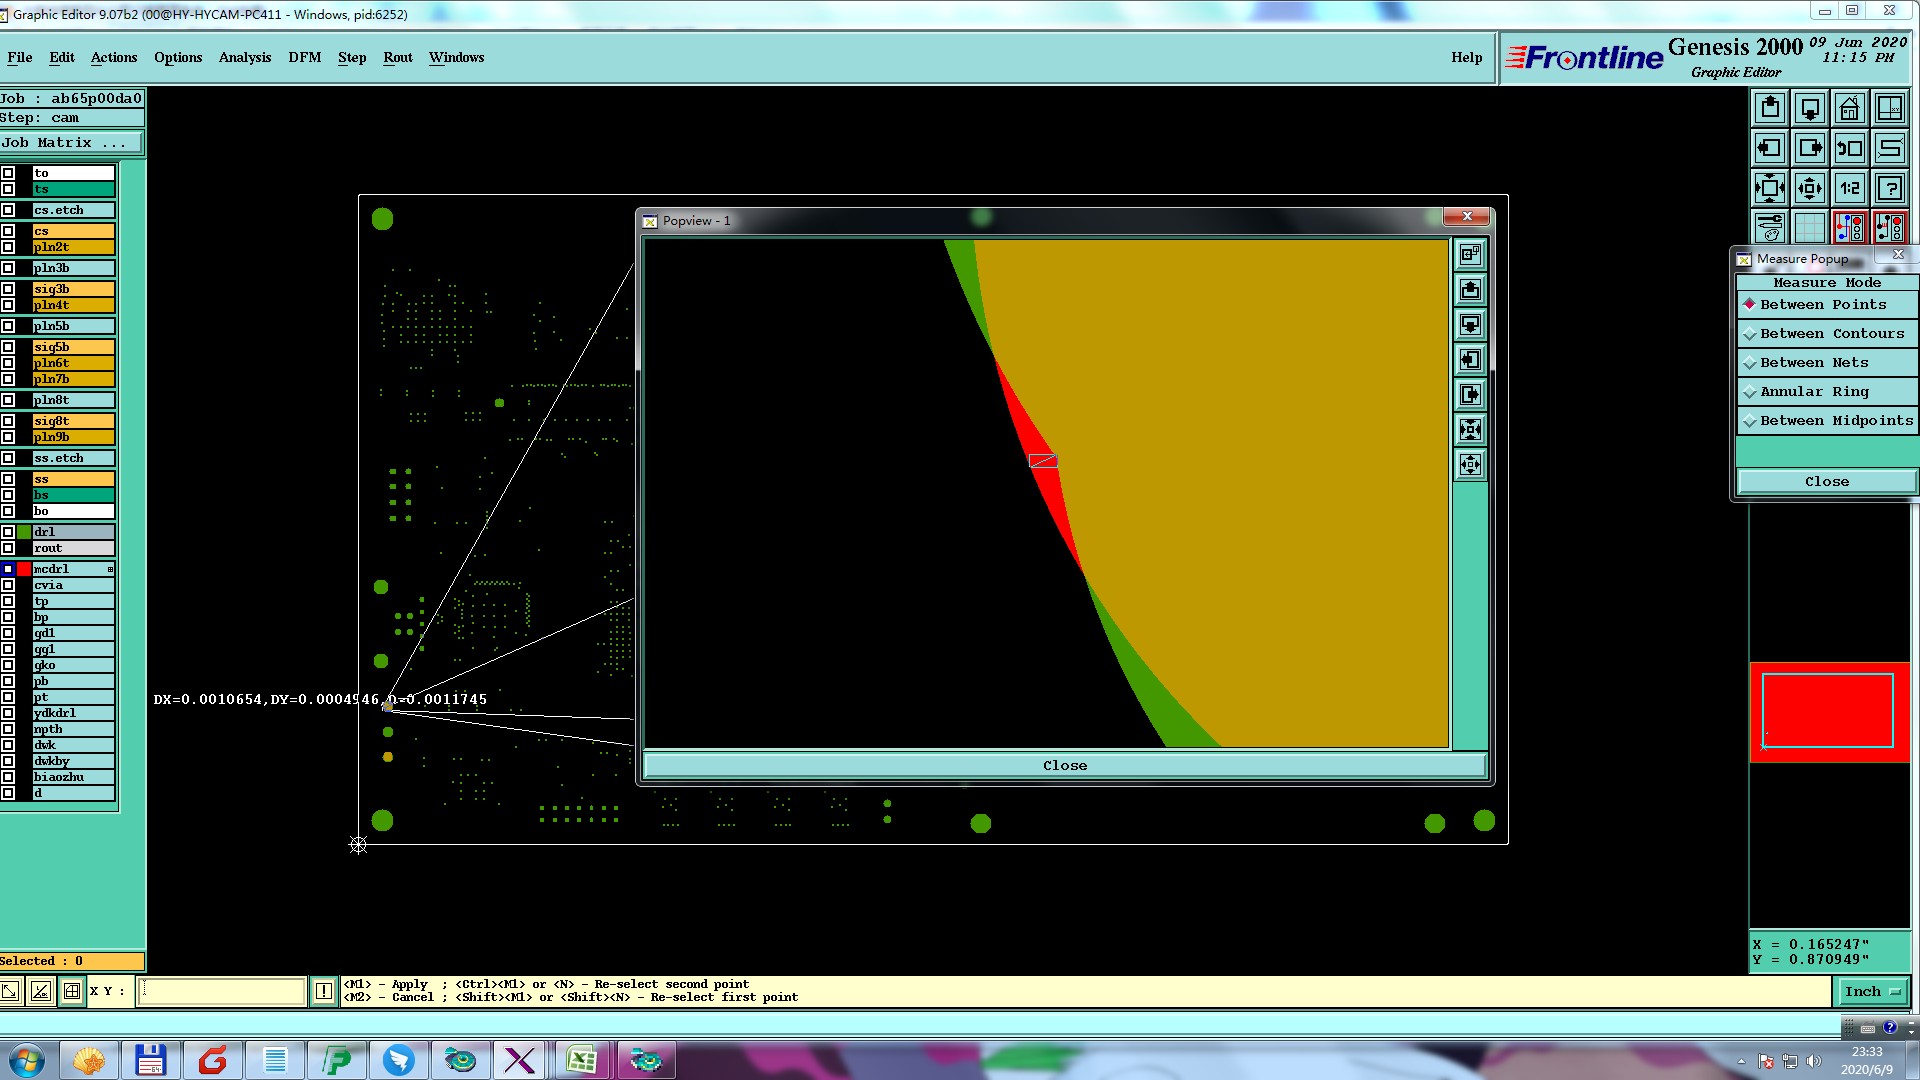Select Annular Ring measure mode

1814,392
